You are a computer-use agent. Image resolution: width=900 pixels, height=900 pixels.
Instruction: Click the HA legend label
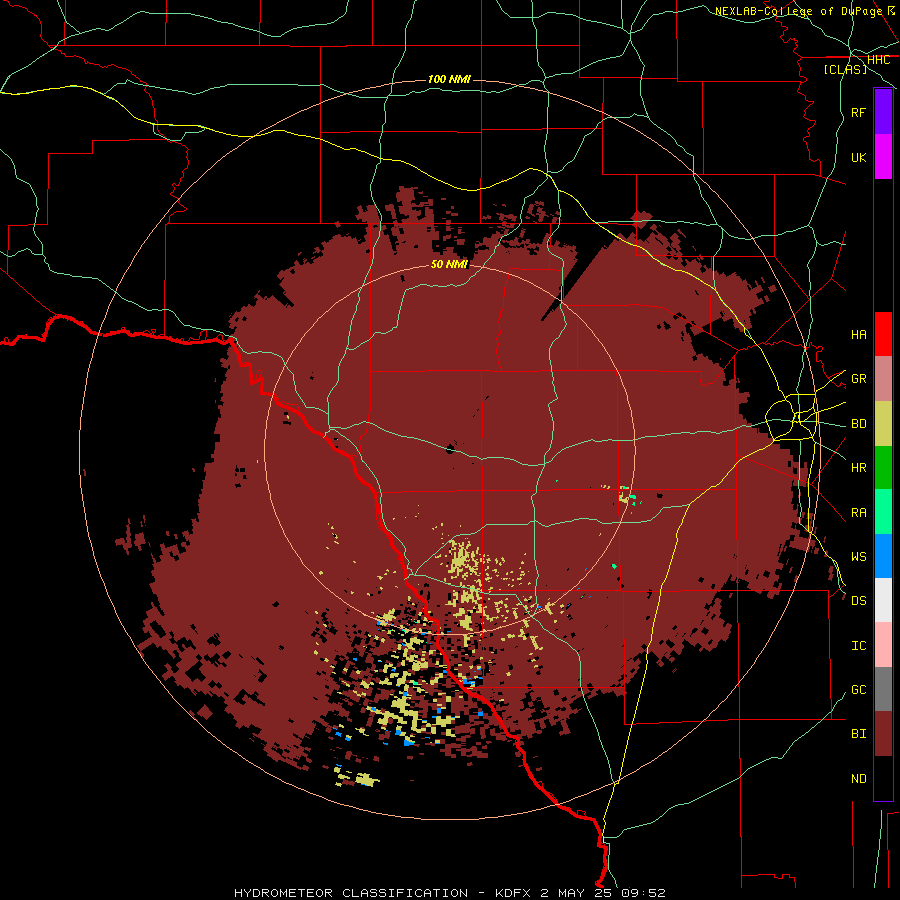858,334
